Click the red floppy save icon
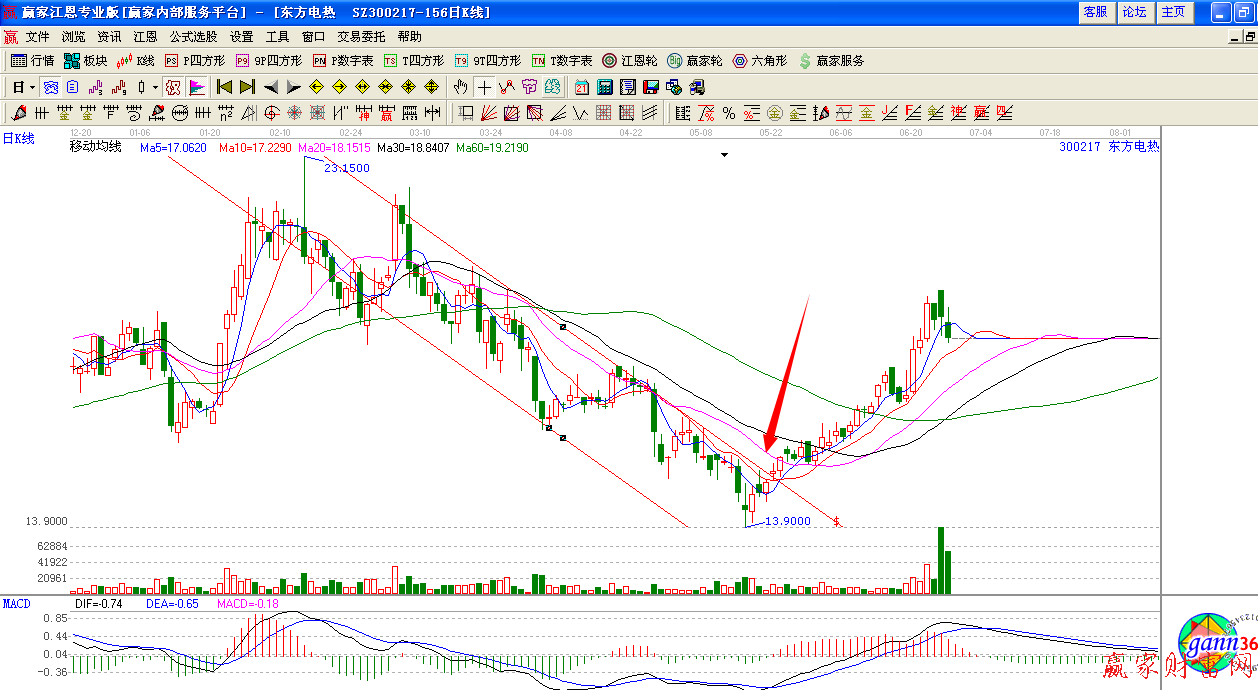Viewport: 1258px width, 690px height. pos(651,87)
